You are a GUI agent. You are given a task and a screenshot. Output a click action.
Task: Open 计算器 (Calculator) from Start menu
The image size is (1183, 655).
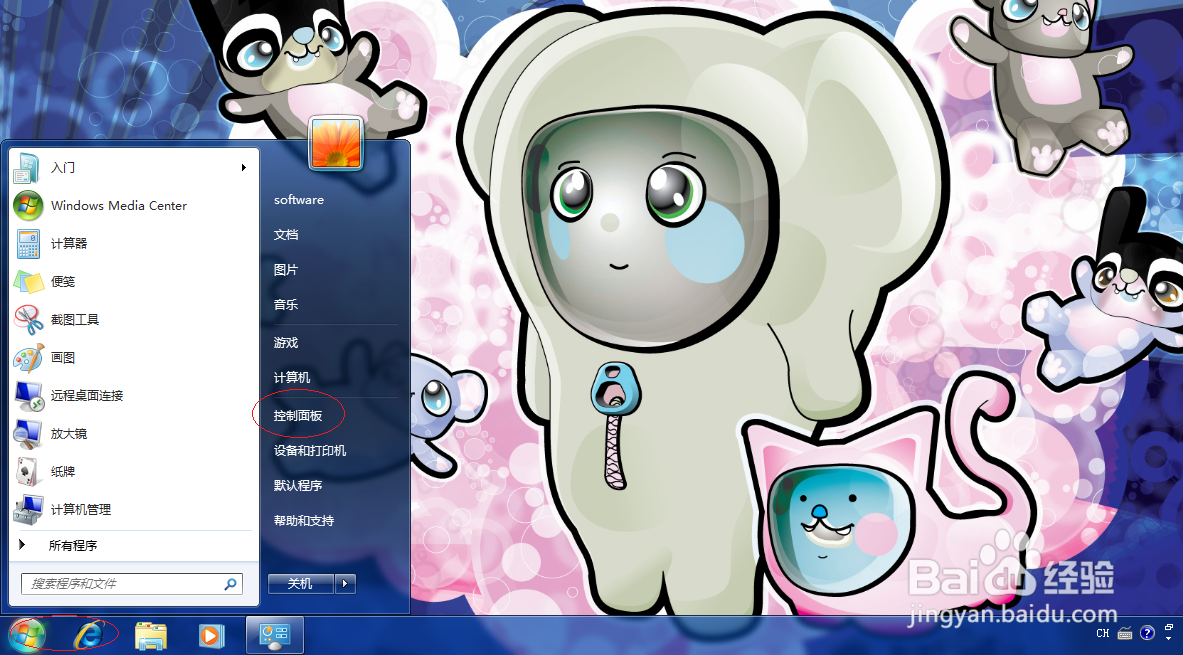(133, 243)
